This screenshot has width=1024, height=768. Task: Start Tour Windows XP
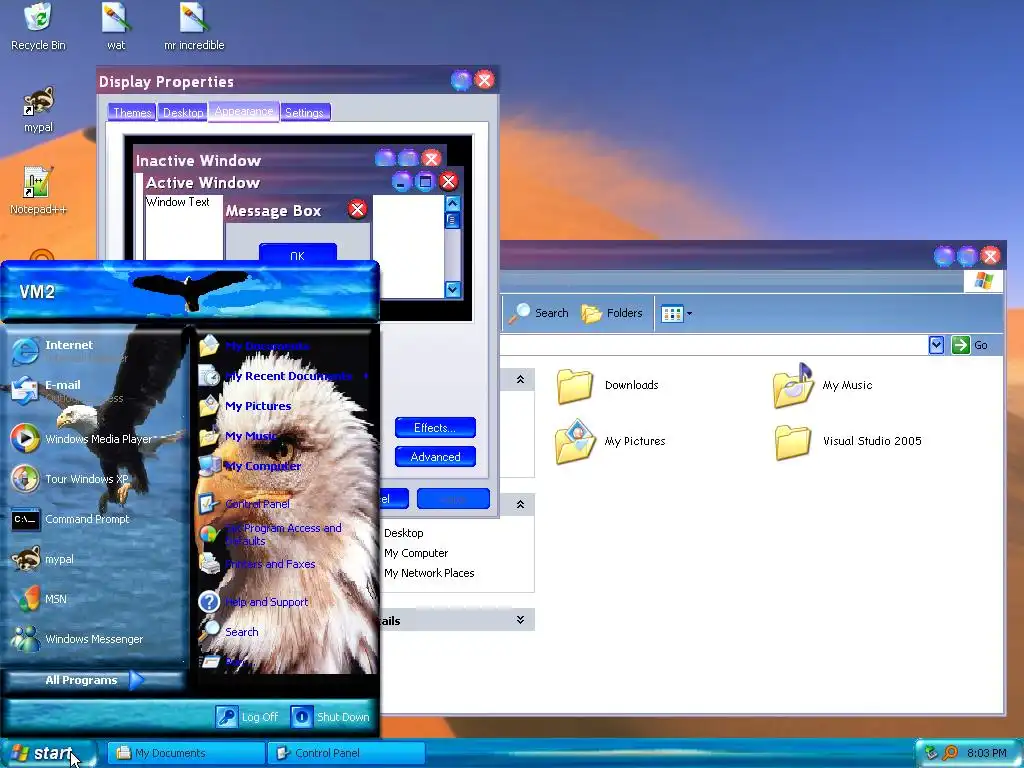click(x=95, y=479)
